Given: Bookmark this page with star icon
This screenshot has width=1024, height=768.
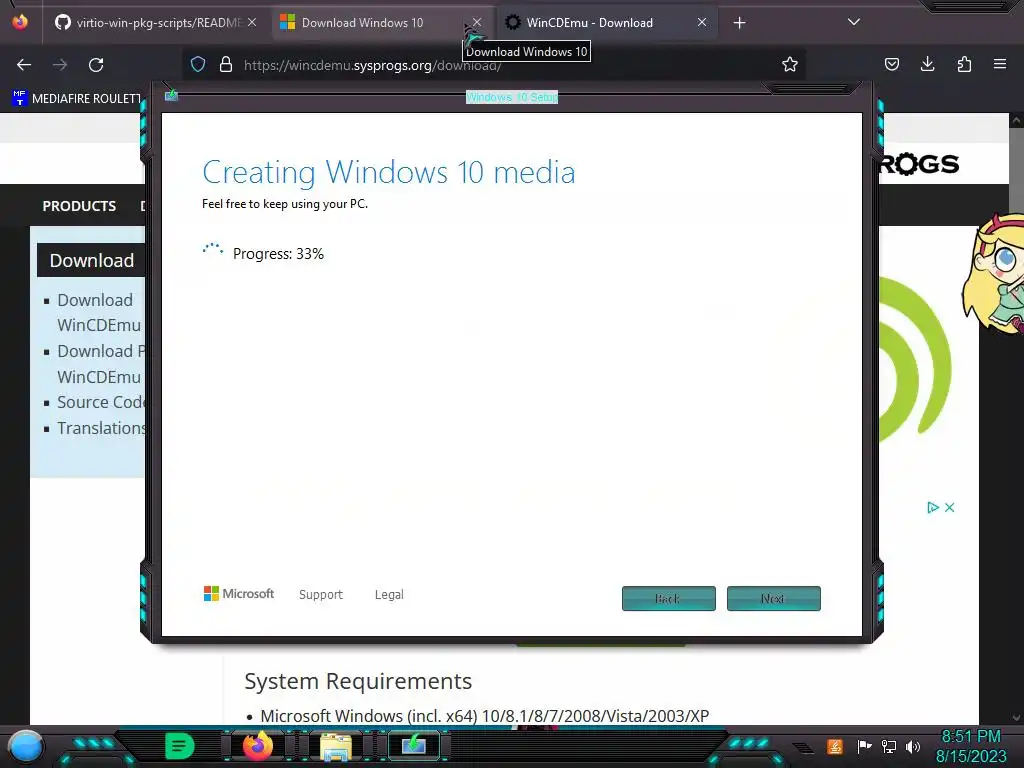Looking at the screenshot, I should coord(790,64).
